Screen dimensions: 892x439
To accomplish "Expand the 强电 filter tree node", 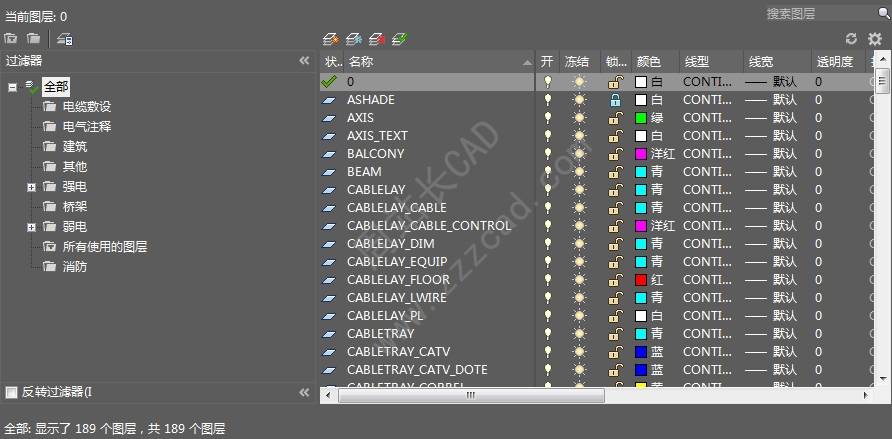I will point(32,187).
